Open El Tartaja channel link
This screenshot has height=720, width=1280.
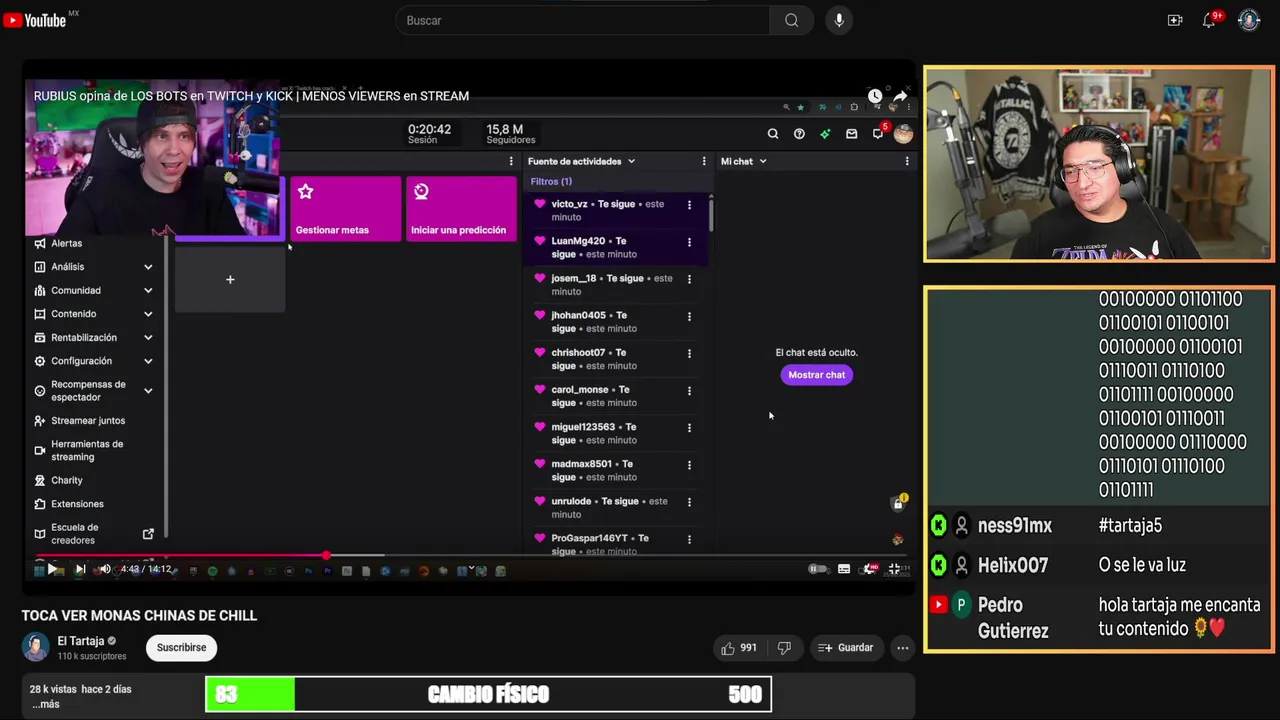tap(81, 641)
